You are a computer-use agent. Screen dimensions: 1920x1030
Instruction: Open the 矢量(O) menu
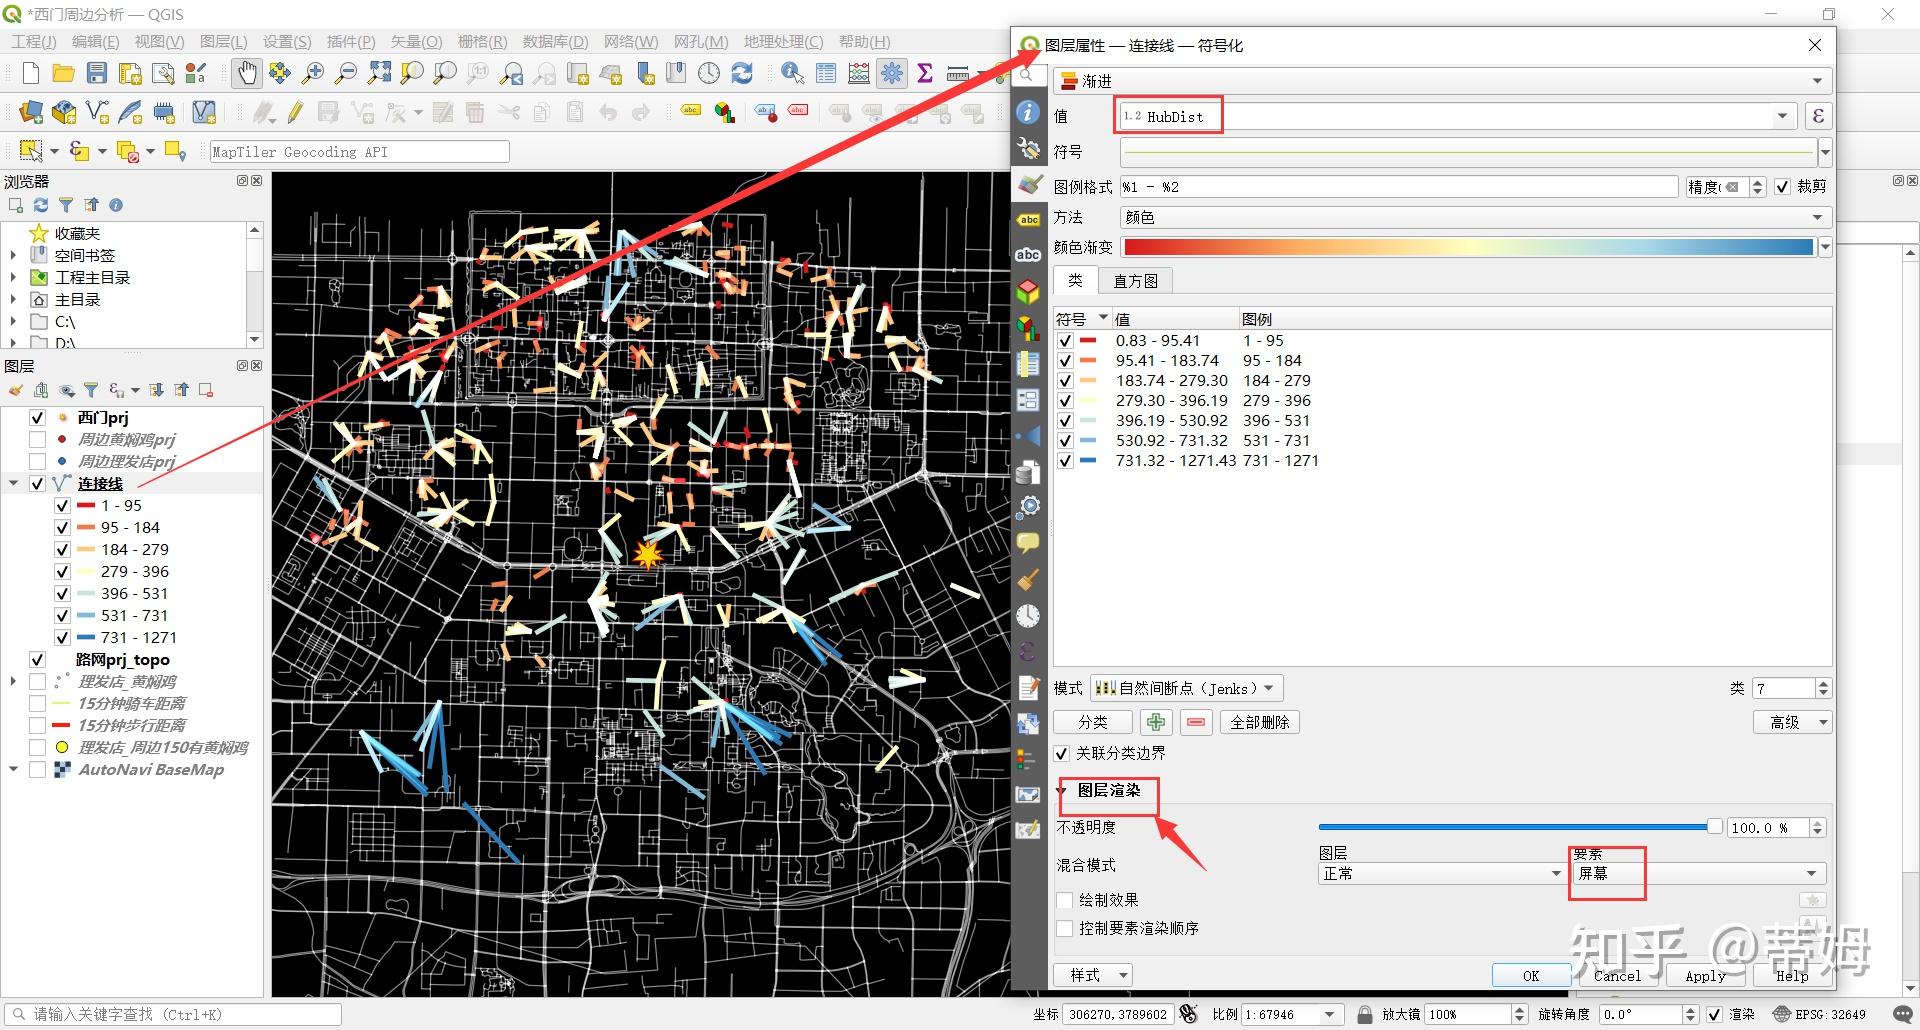(416, 42)
